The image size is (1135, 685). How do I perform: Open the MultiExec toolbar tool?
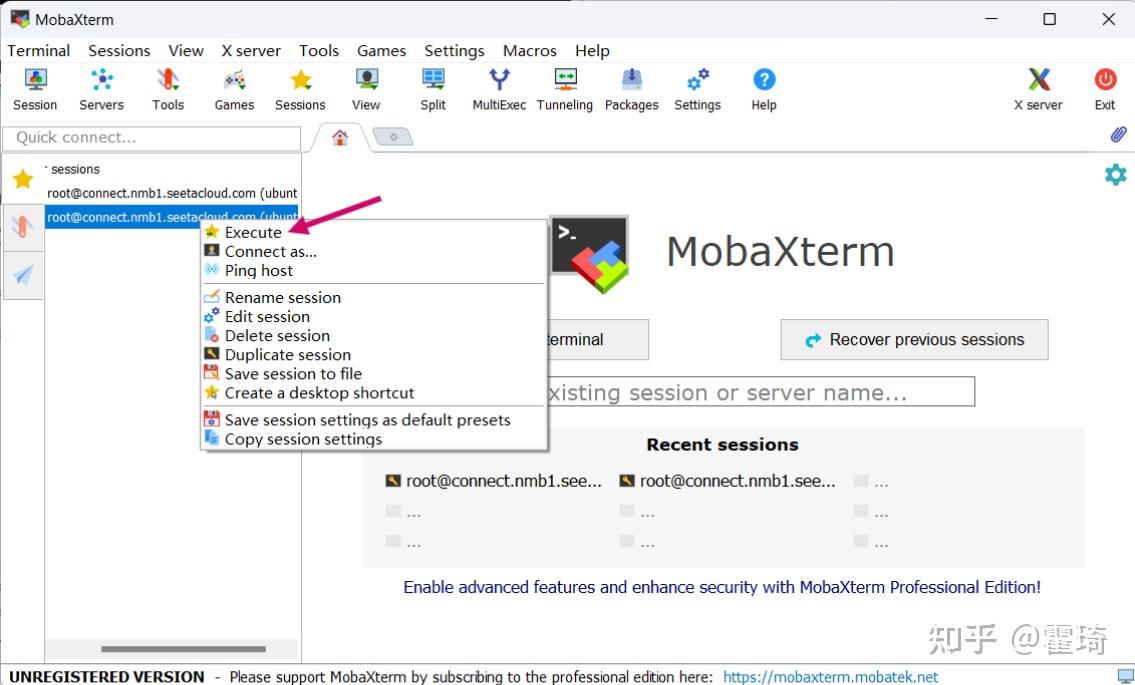pyautogui.click(x=497, y=88)
